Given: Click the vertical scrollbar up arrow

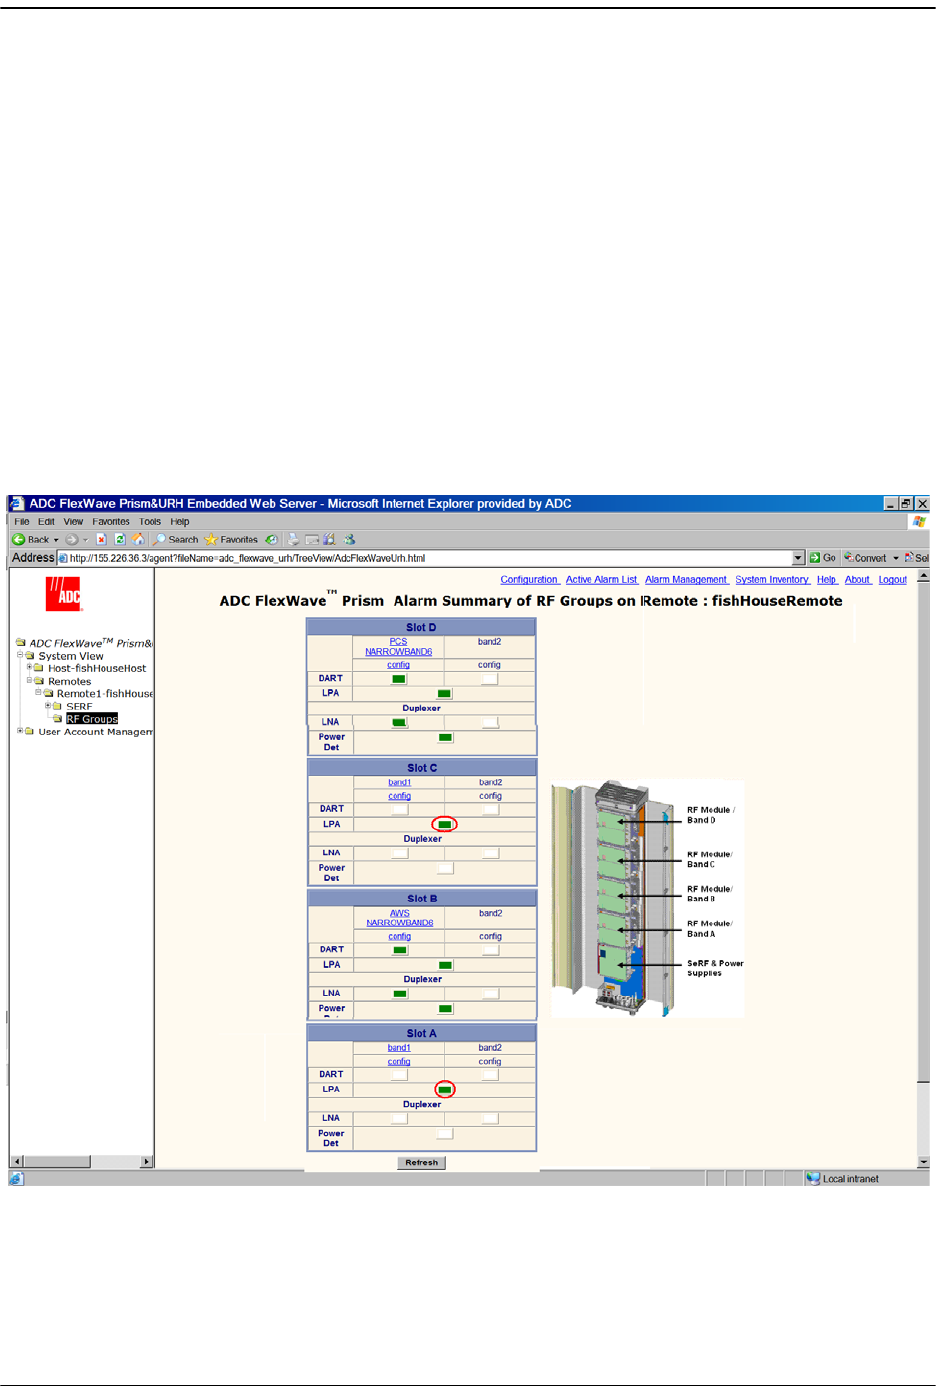Looking at the screenshot, I should [x=923, y=576].
